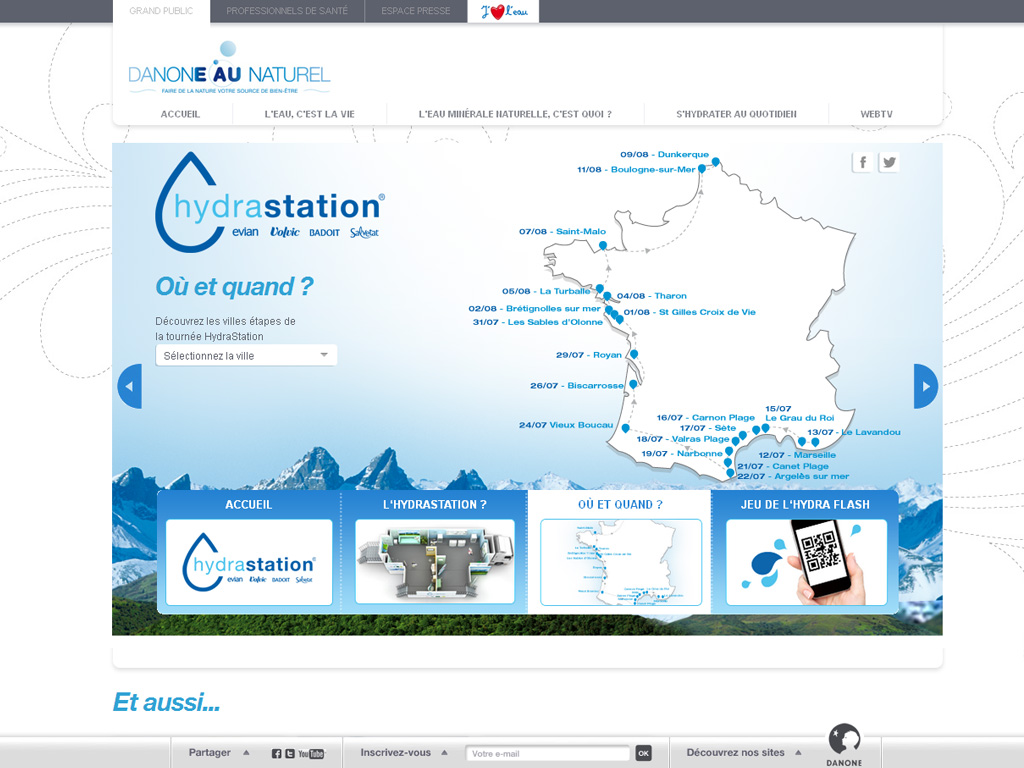Open the WebTV menu item
Image resolution: width=1024 pixels, height=768 pixels.
(x=876, y=114)
